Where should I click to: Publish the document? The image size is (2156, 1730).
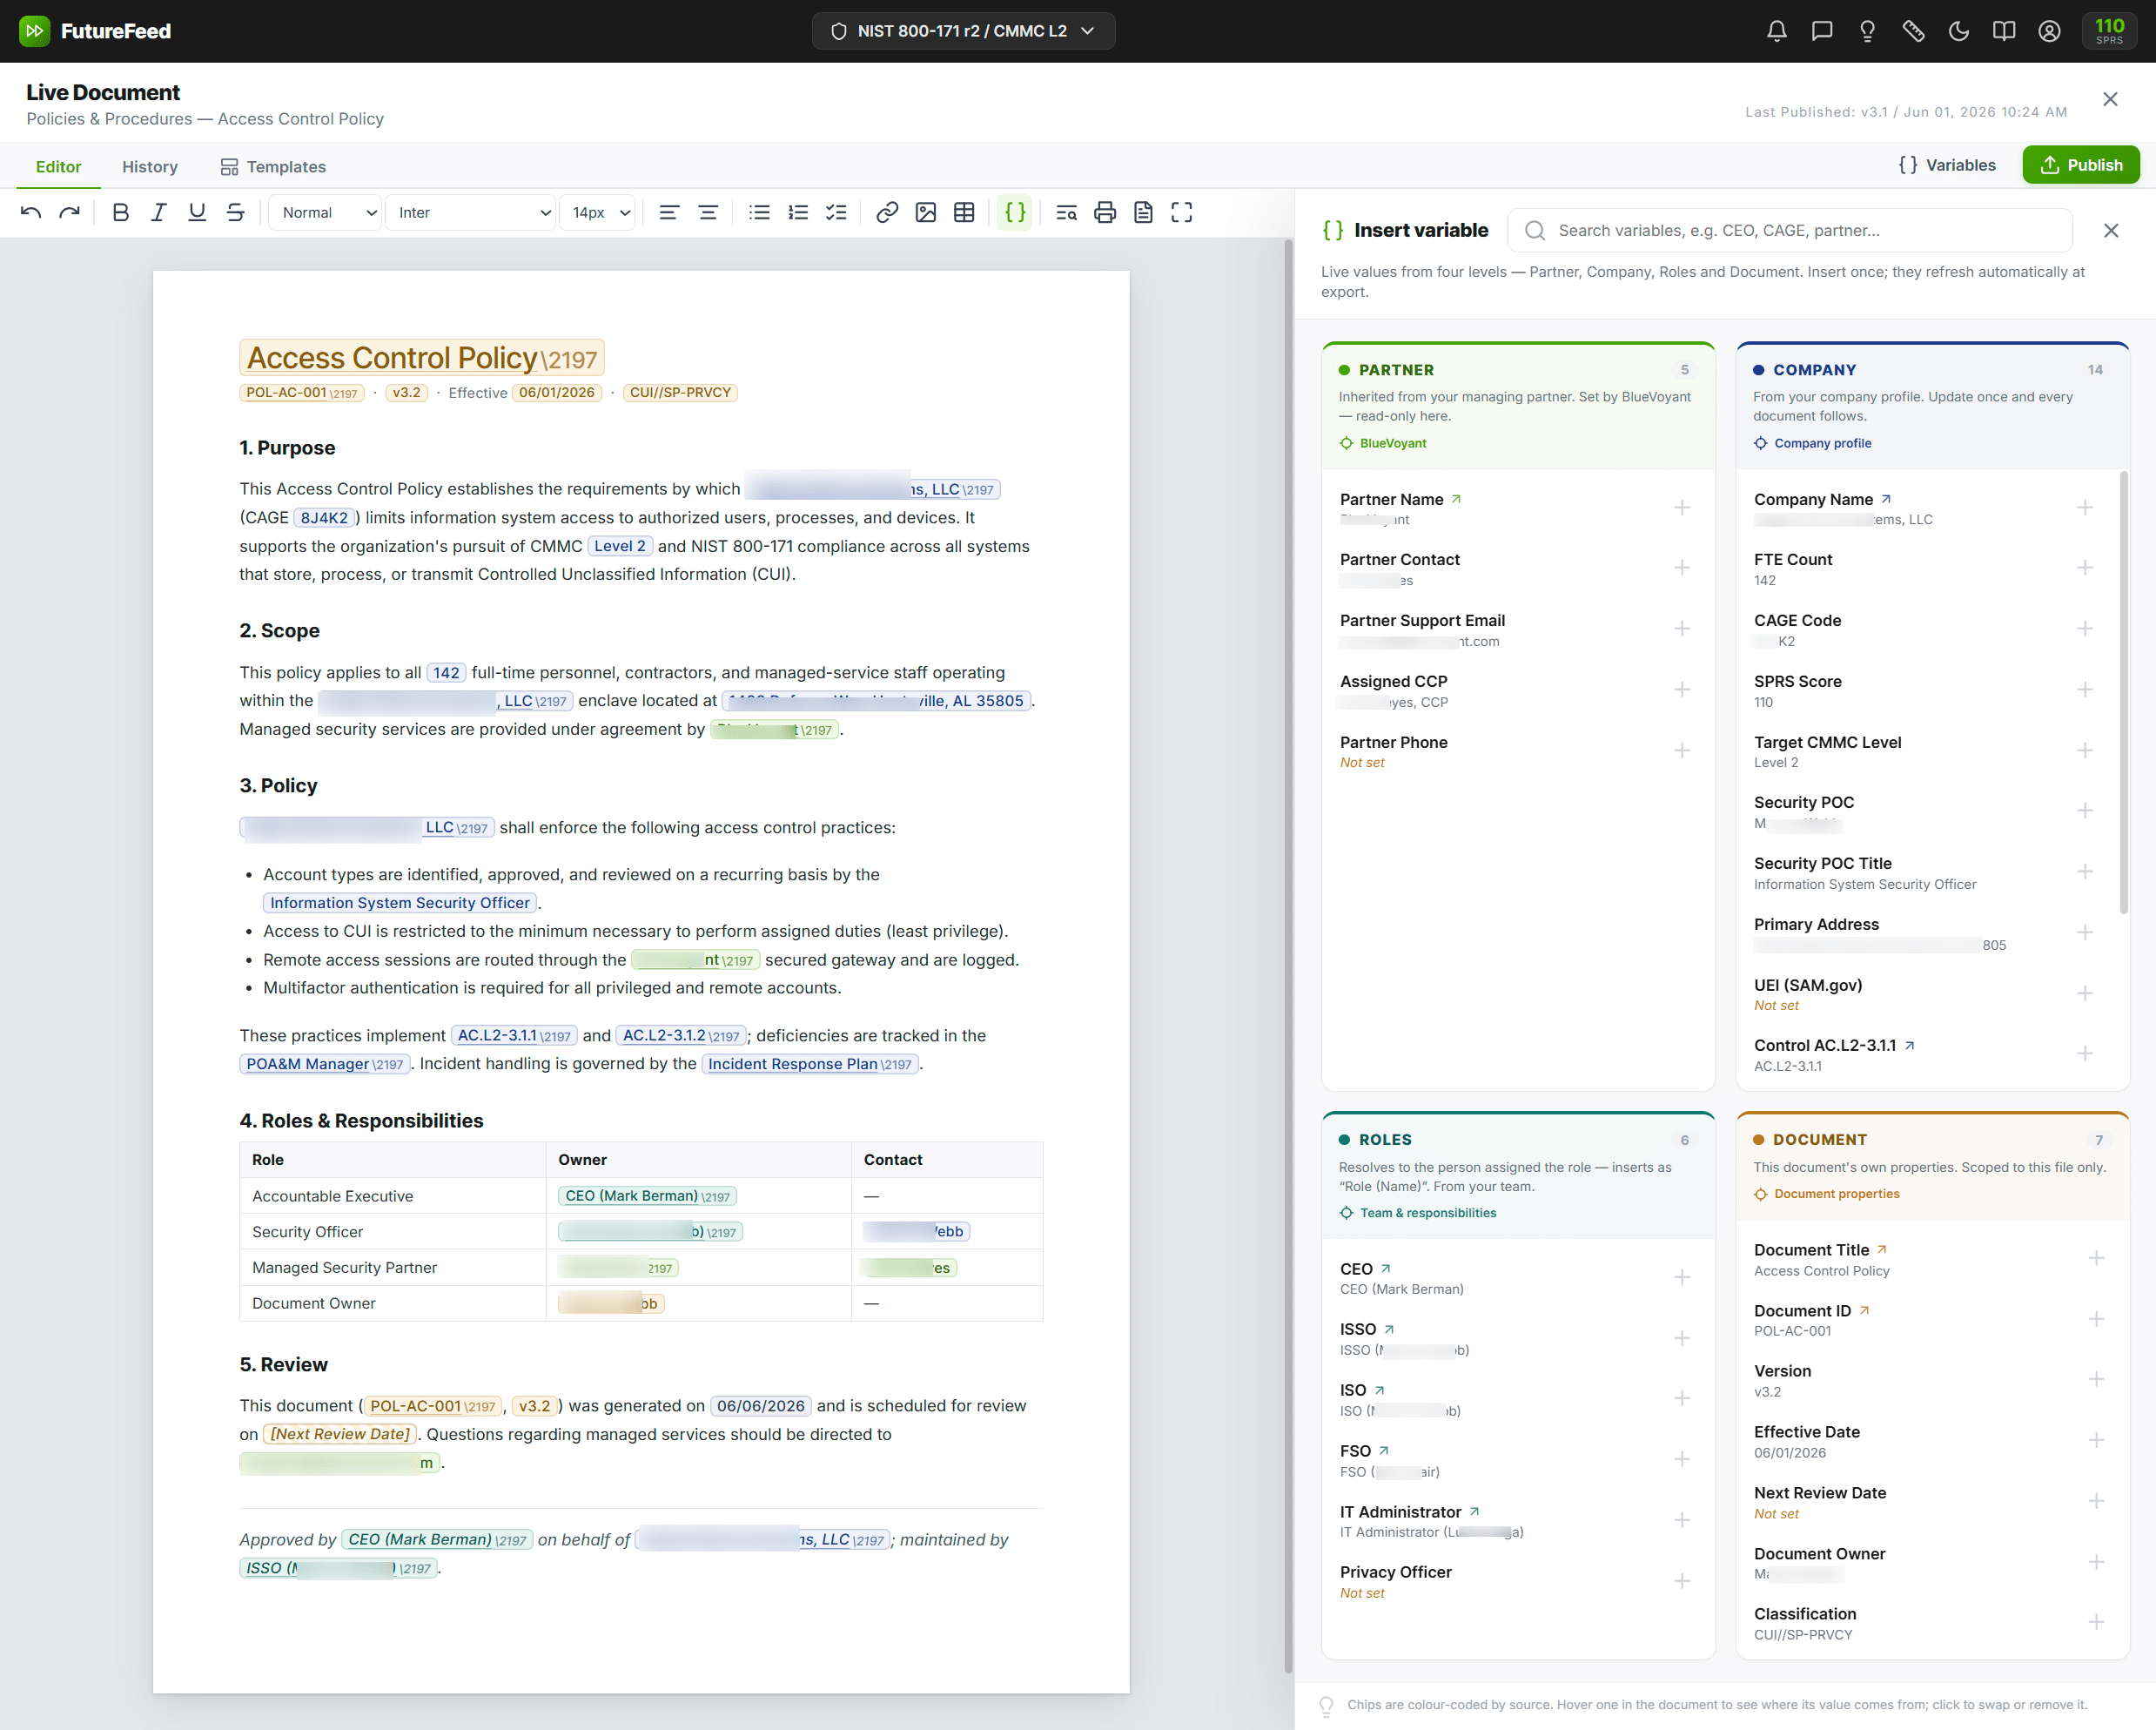[x=2080, y=165]
